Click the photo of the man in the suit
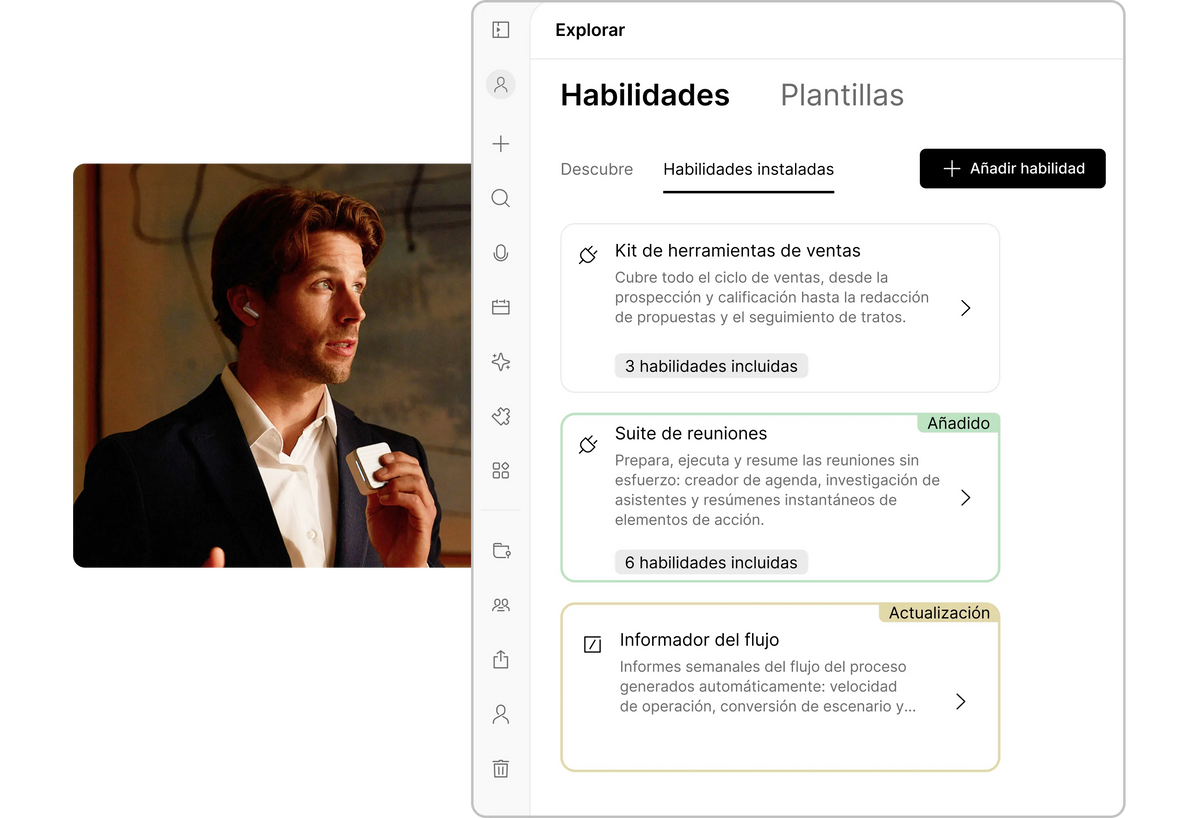 272,365
